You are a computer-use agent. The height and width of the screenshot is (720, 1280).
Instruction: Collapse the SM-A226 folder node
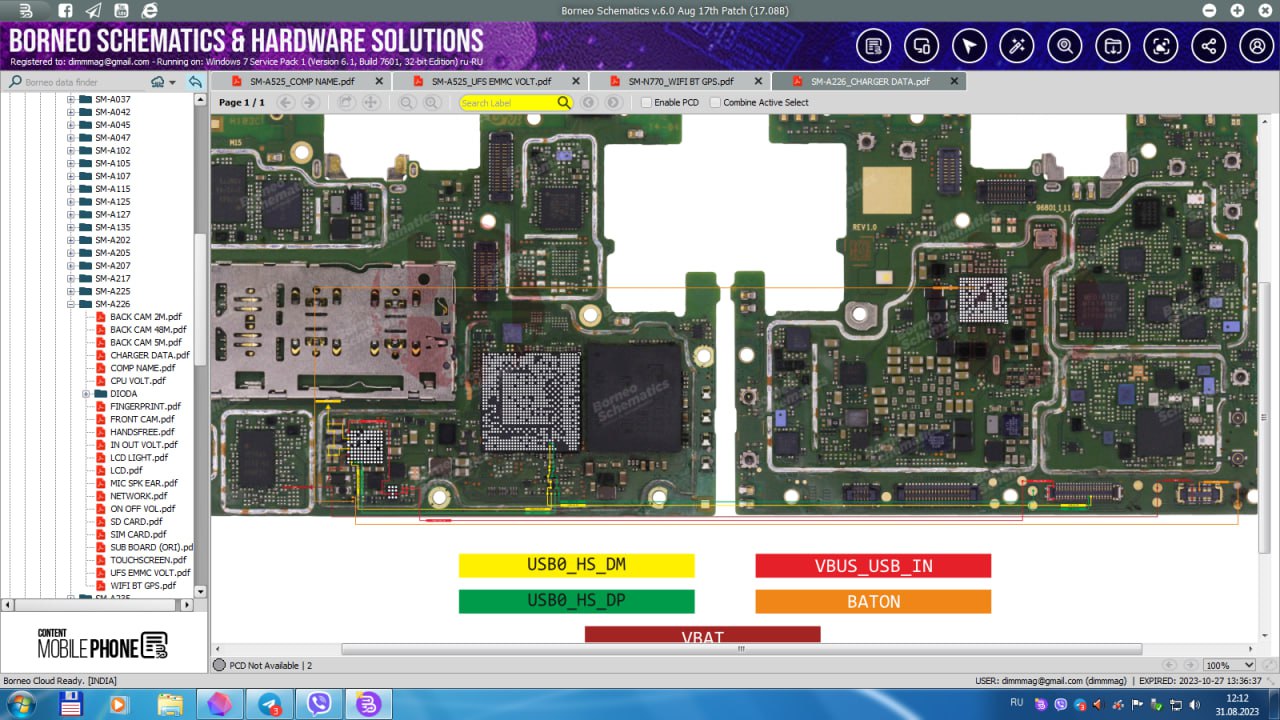[x=71, y=304]
